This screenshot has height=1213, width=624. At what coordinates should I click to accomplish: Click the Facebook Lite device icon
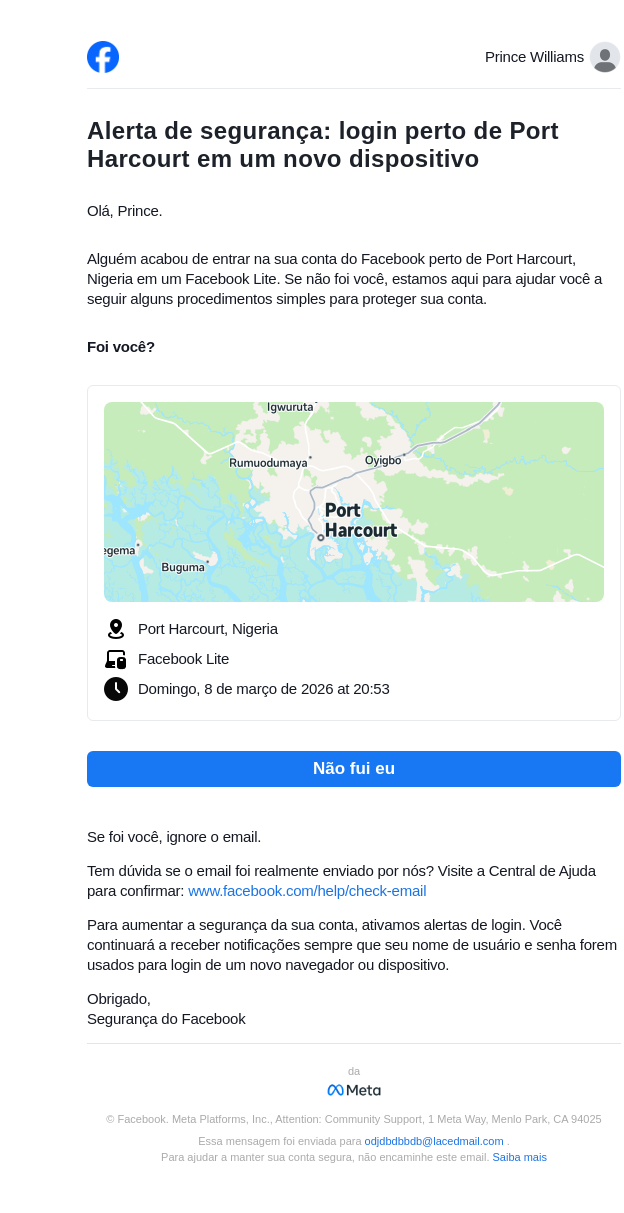pyautogui.click(x=116, y=659)
